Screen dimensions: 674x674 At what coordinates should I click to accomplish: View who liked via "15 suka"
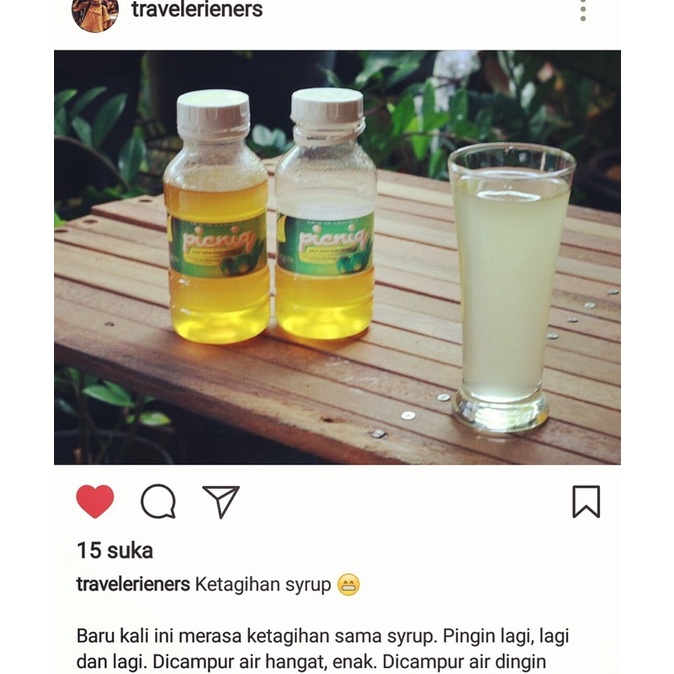coord(115,551)
